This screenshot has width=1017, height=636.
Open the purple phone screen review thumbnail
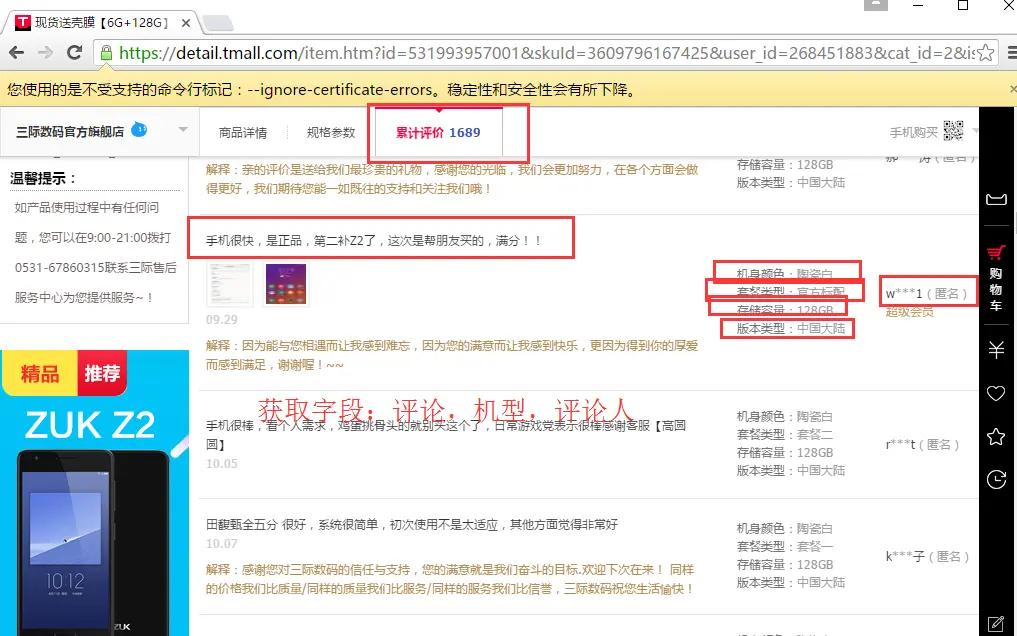286,284
